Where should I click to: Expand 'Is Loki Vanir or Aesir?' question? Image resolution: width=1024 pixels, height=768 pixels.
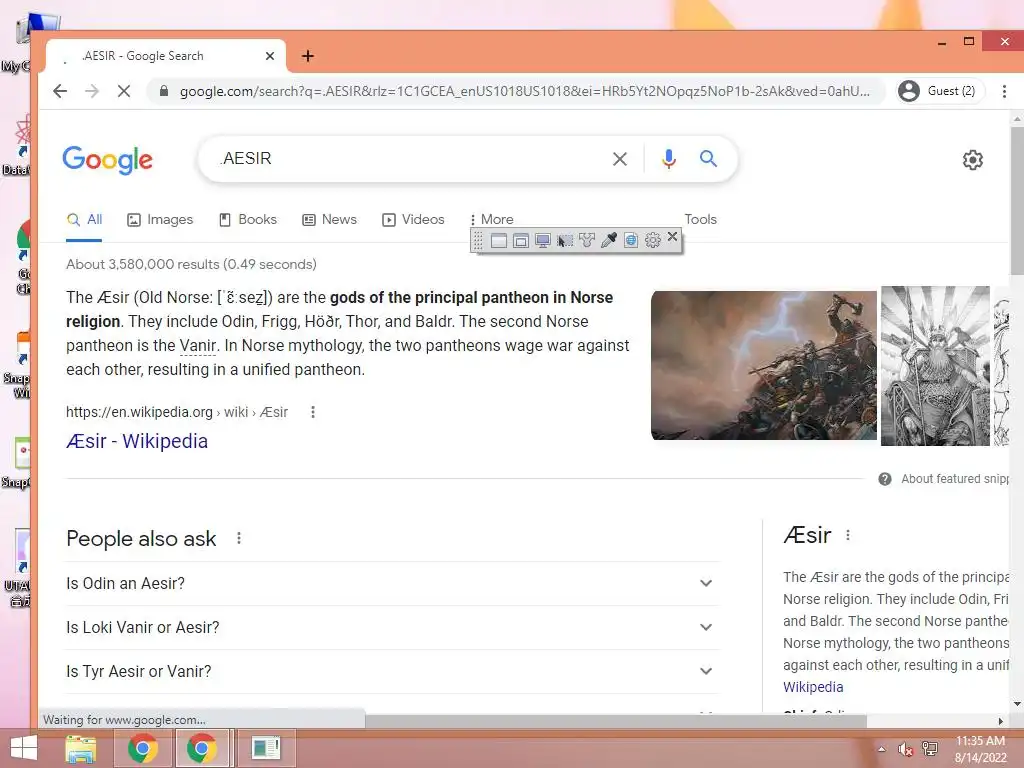click(392, 628)
